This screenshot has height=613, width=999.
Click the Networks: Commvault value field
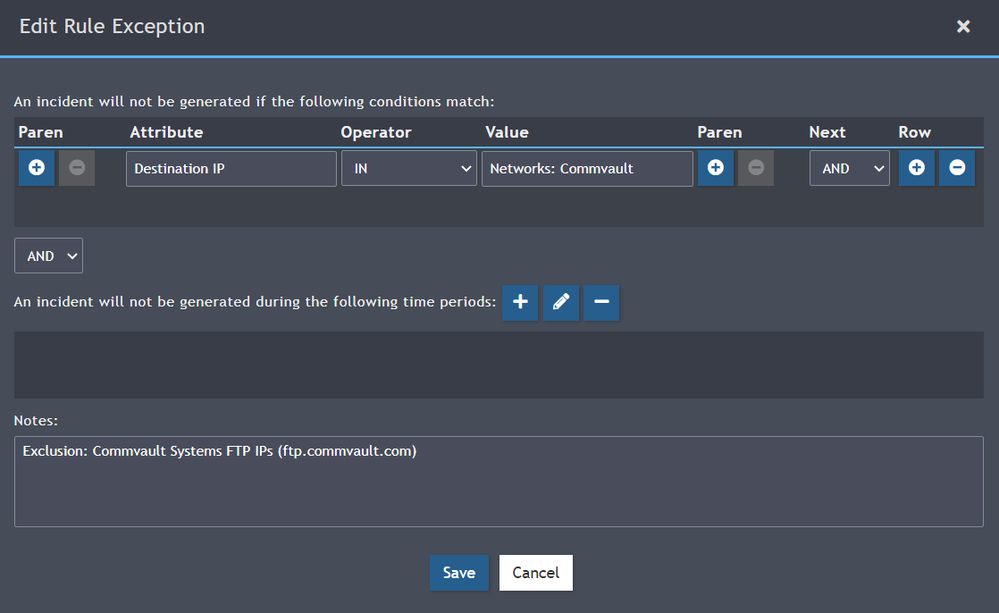point(587,169)
